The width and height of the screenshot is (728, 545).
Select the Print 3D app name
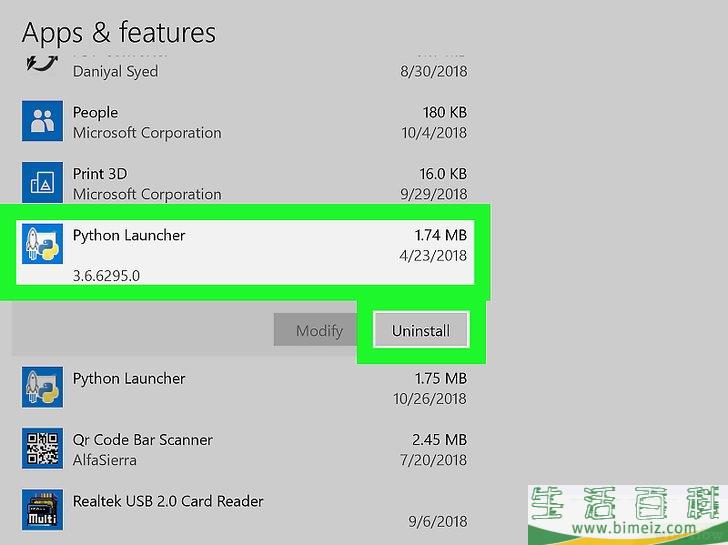click(x=100, y=174)
